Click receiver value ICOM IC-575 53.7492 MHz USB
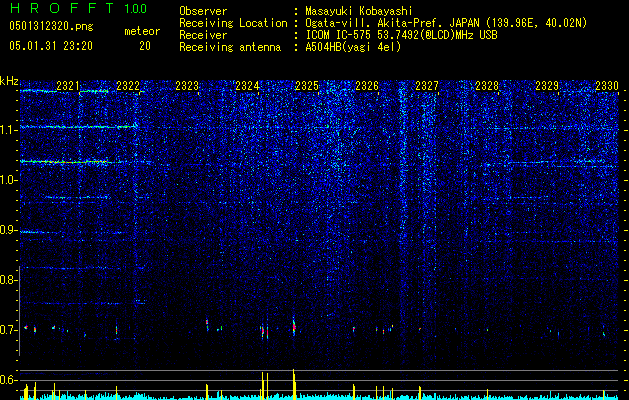The image size is (629, 400). coord(401,35)
